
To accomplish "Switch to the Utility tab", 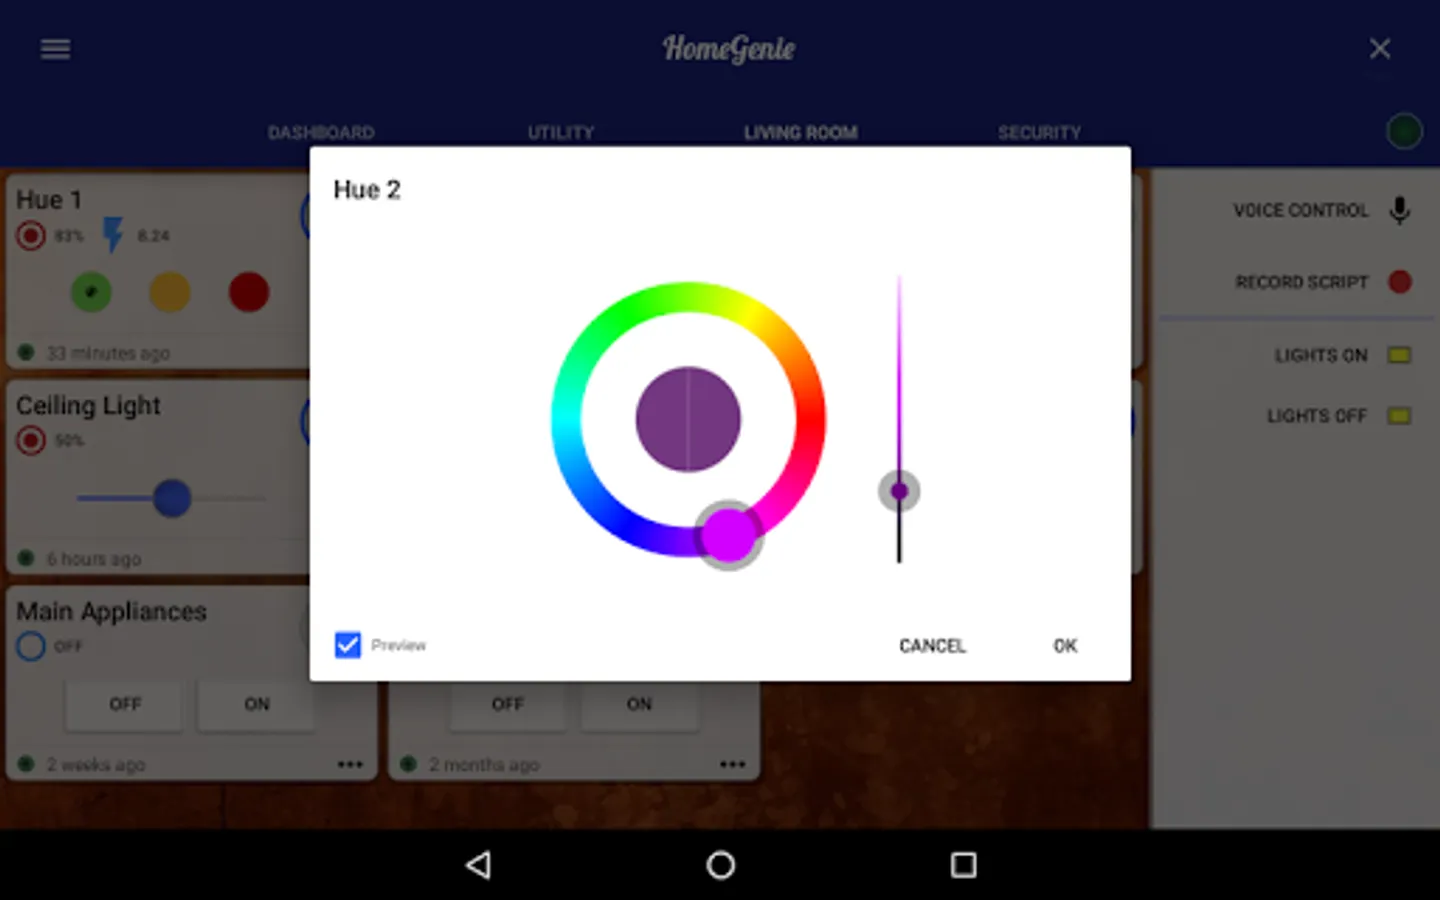I will click(x=561, y=132).
